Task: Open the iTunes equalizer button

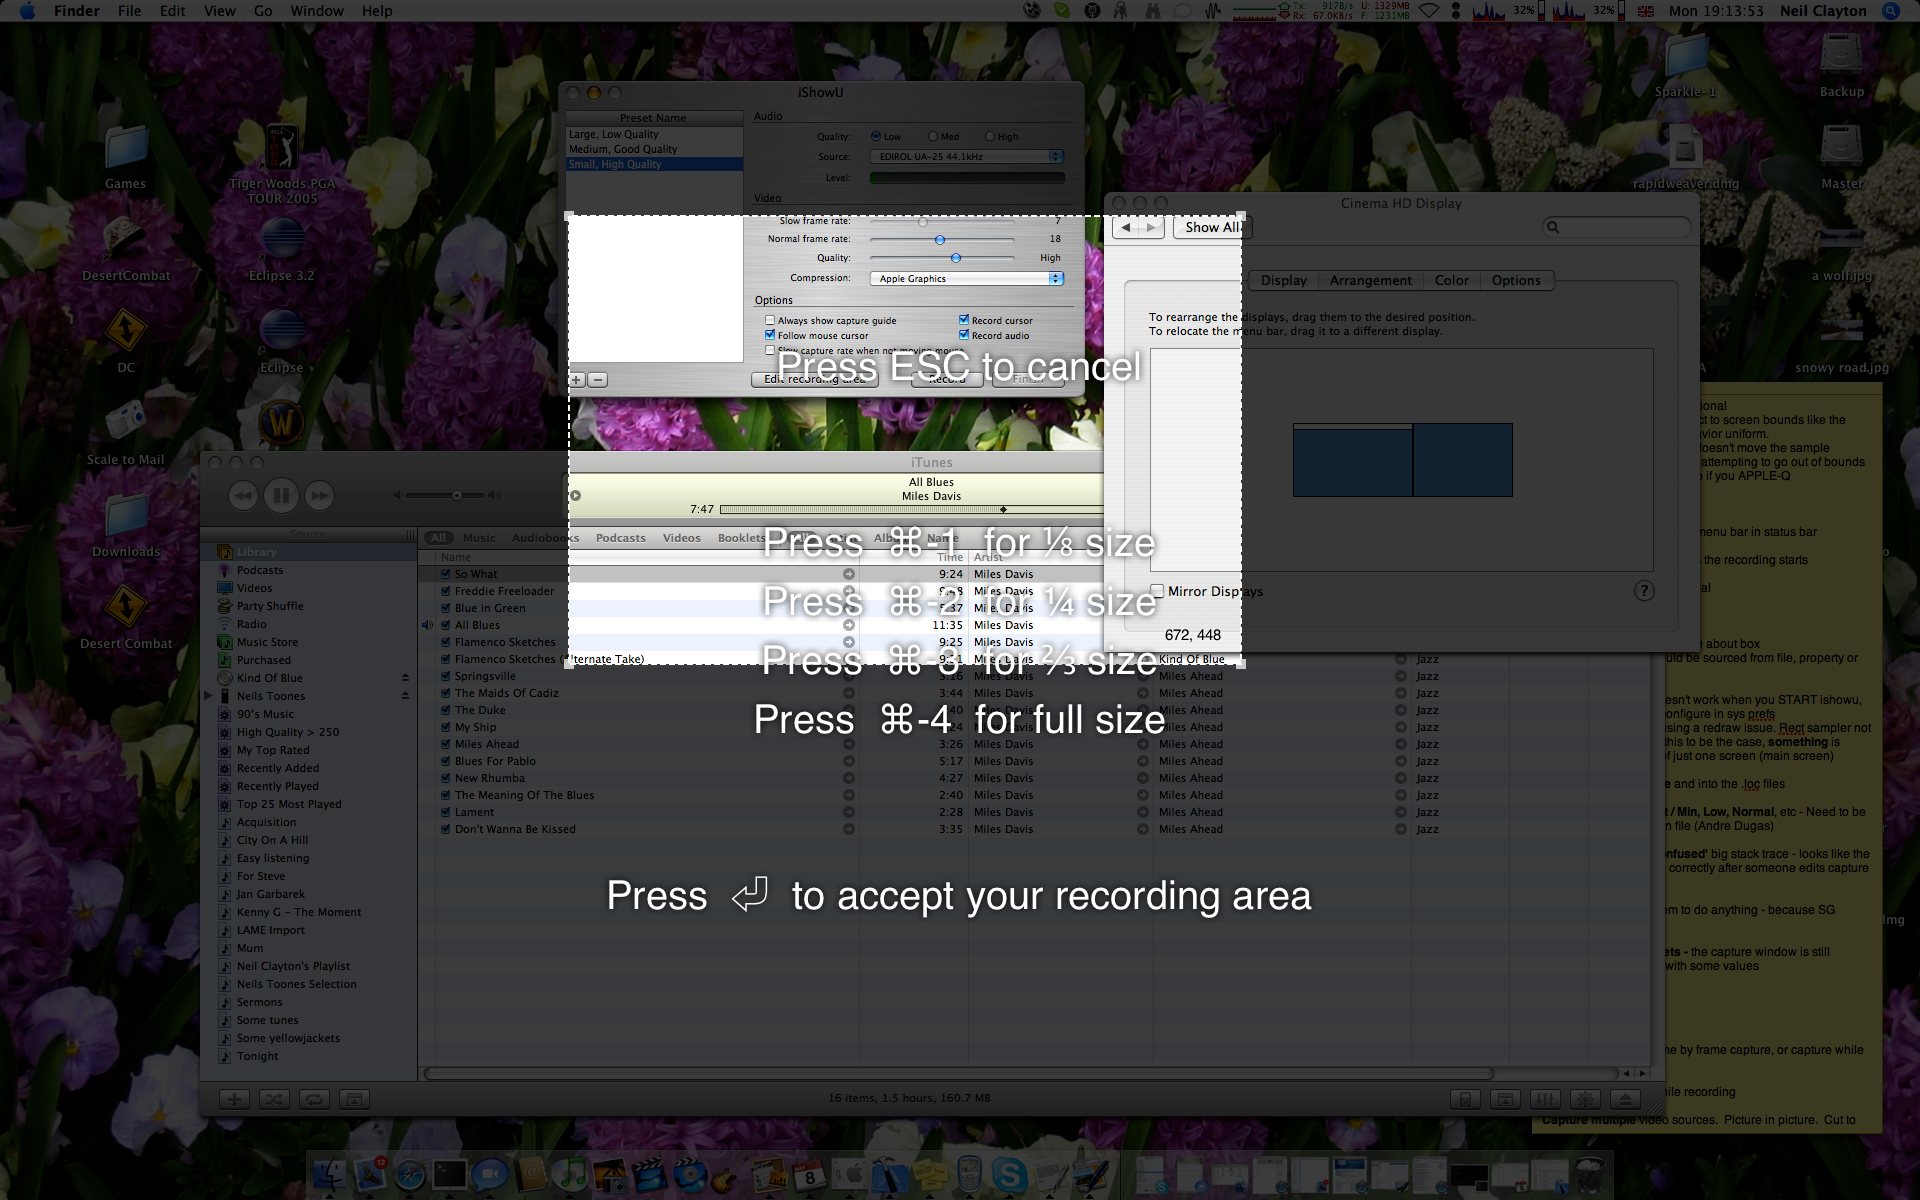Action: click(x=1545, y=1099)
